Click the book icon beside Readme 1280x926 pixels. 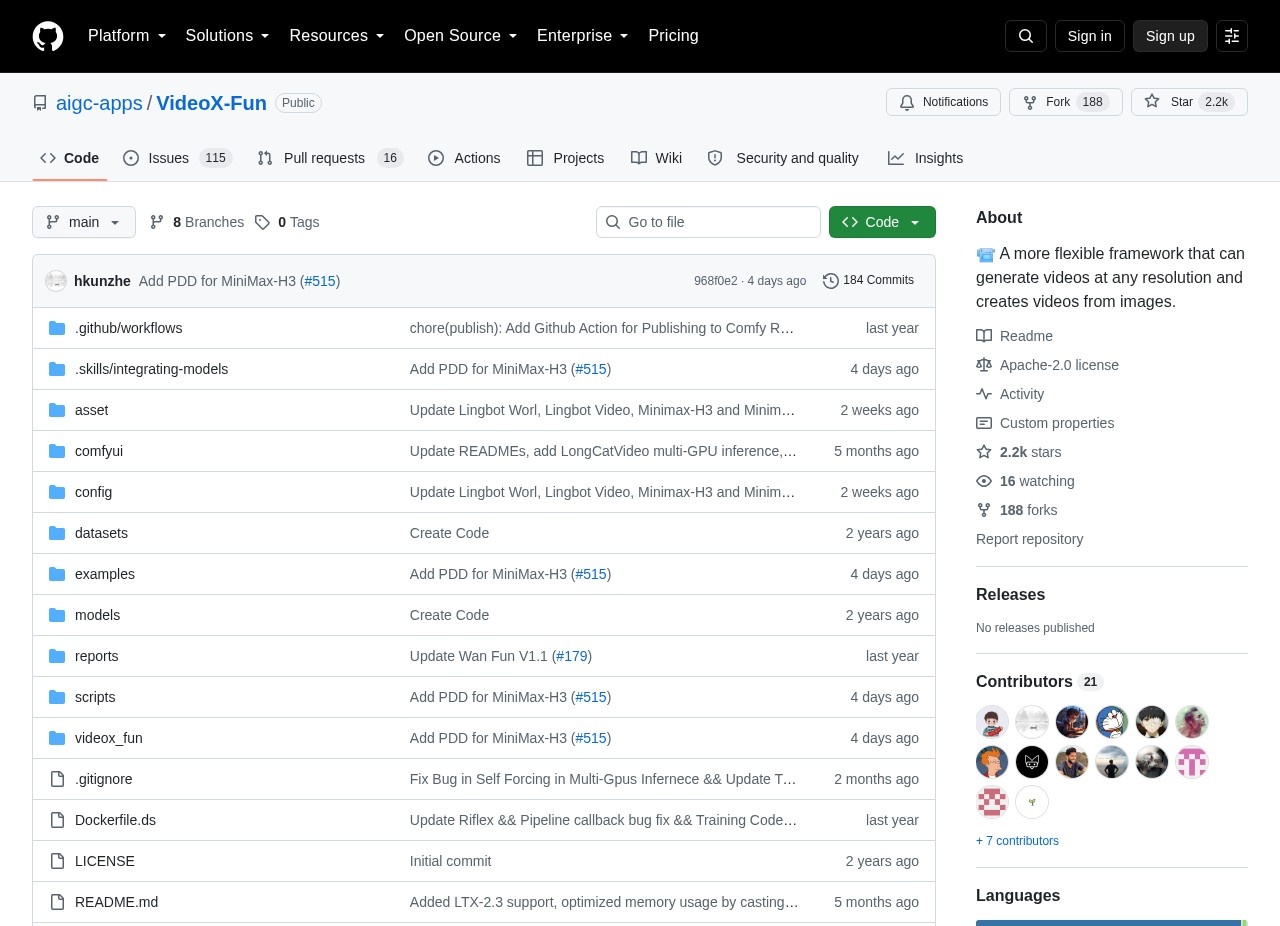click(984, 336)
